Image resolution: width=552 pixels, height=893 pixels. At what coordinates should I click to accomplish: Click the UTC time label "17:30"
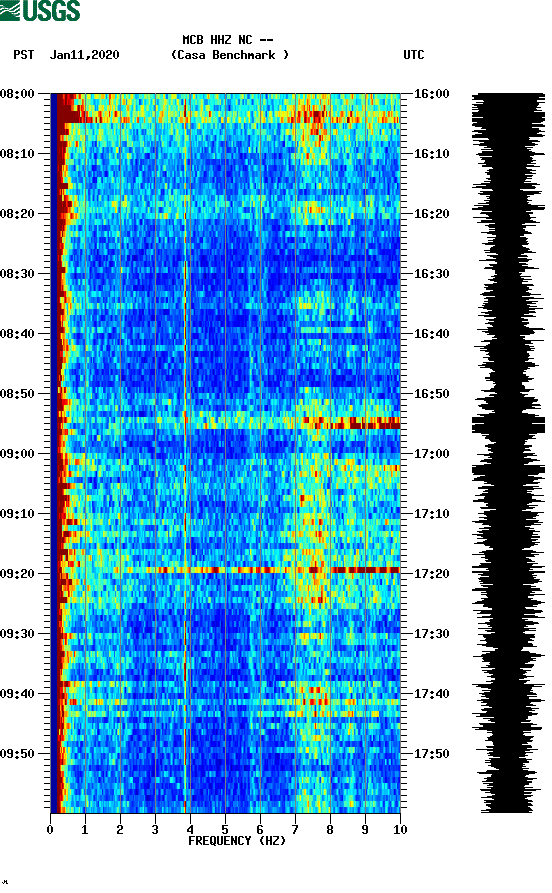(431, 634)
